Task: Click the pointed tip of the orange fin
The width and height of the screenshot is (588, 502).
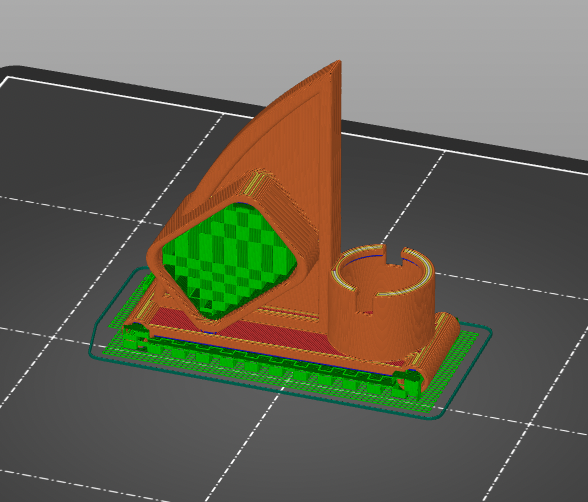Action: click(338, 64)
